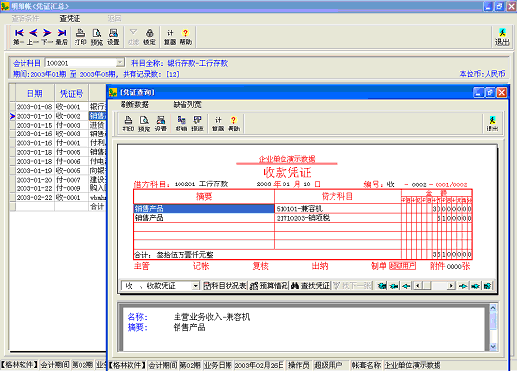Click credit account 510101 cell
The image size is (517, 371).
point(338,209)
